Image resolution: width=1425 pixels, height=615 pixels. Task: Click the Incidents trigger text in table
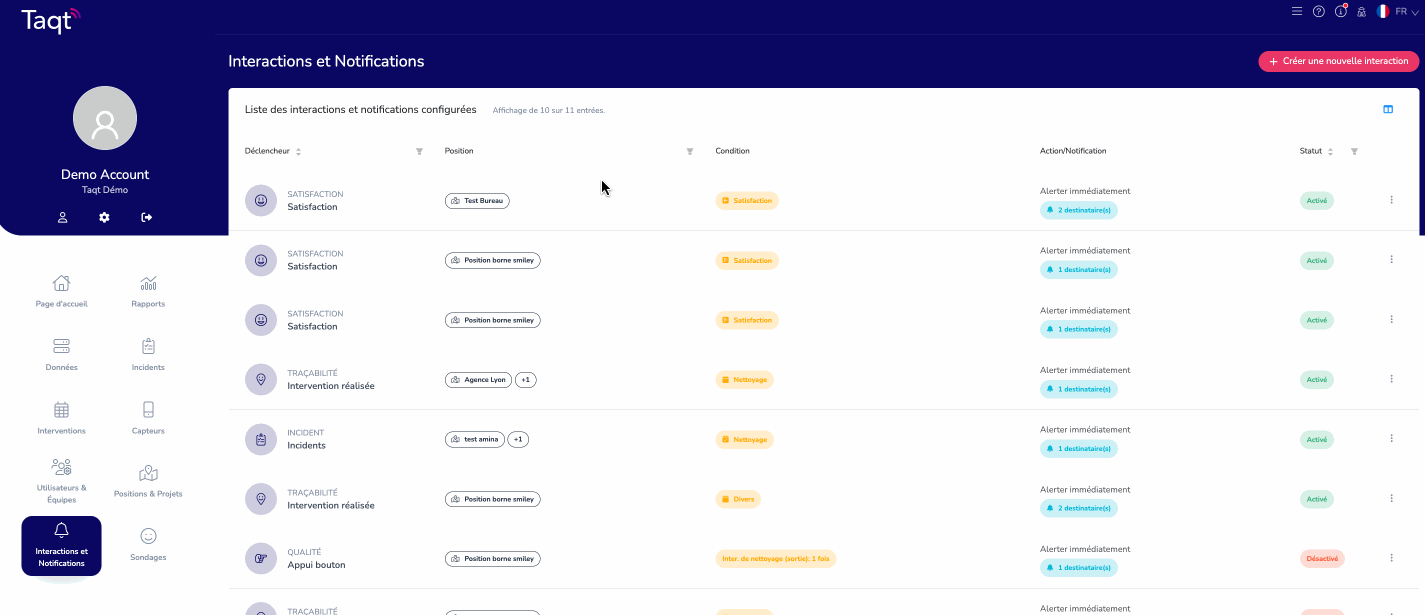coord(306,446)
